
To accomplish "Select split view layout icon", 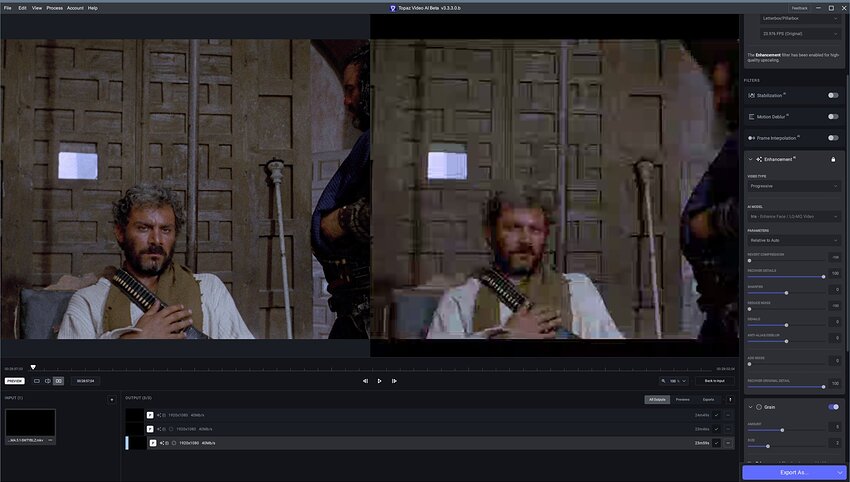I will point(48,381).
